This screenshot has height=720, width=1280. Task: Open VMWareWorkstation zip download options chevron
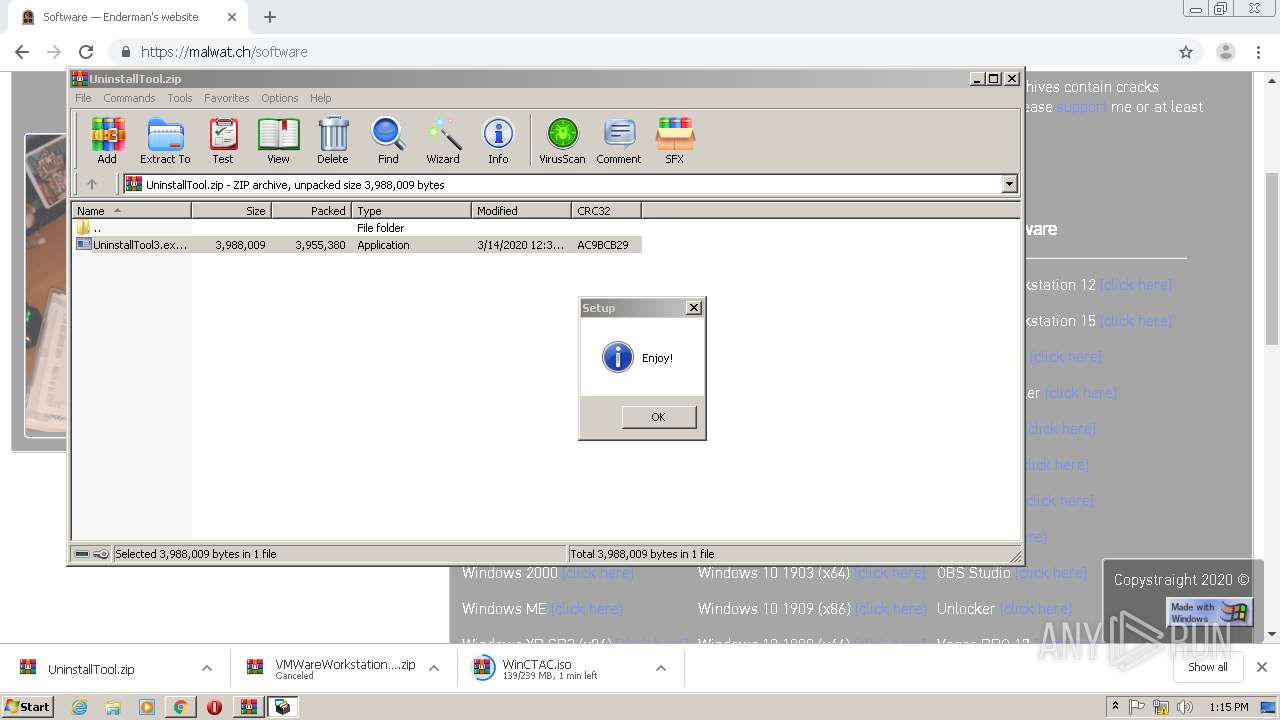click(434, 668)
